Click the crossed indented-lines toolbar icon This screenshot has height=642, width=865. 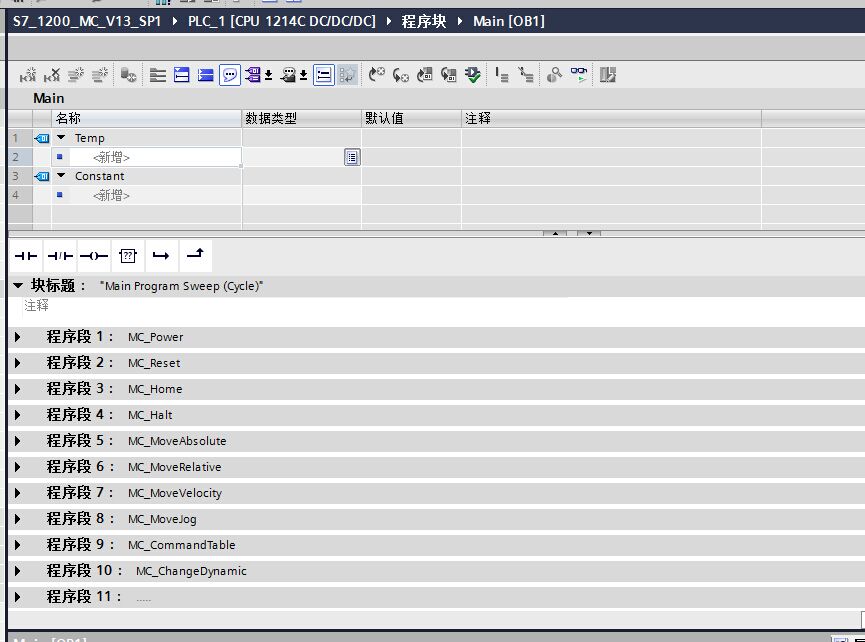525,74
